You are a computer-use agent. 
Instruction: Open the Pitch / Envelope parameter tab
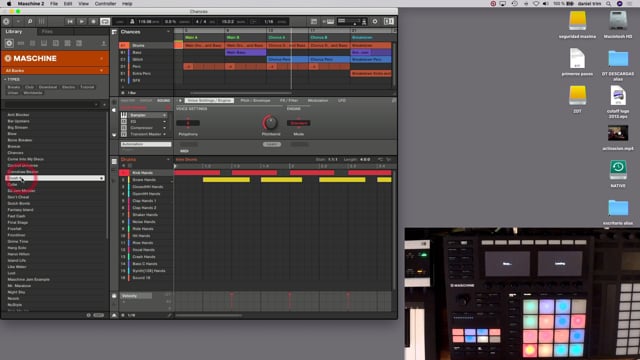[255, 100]
